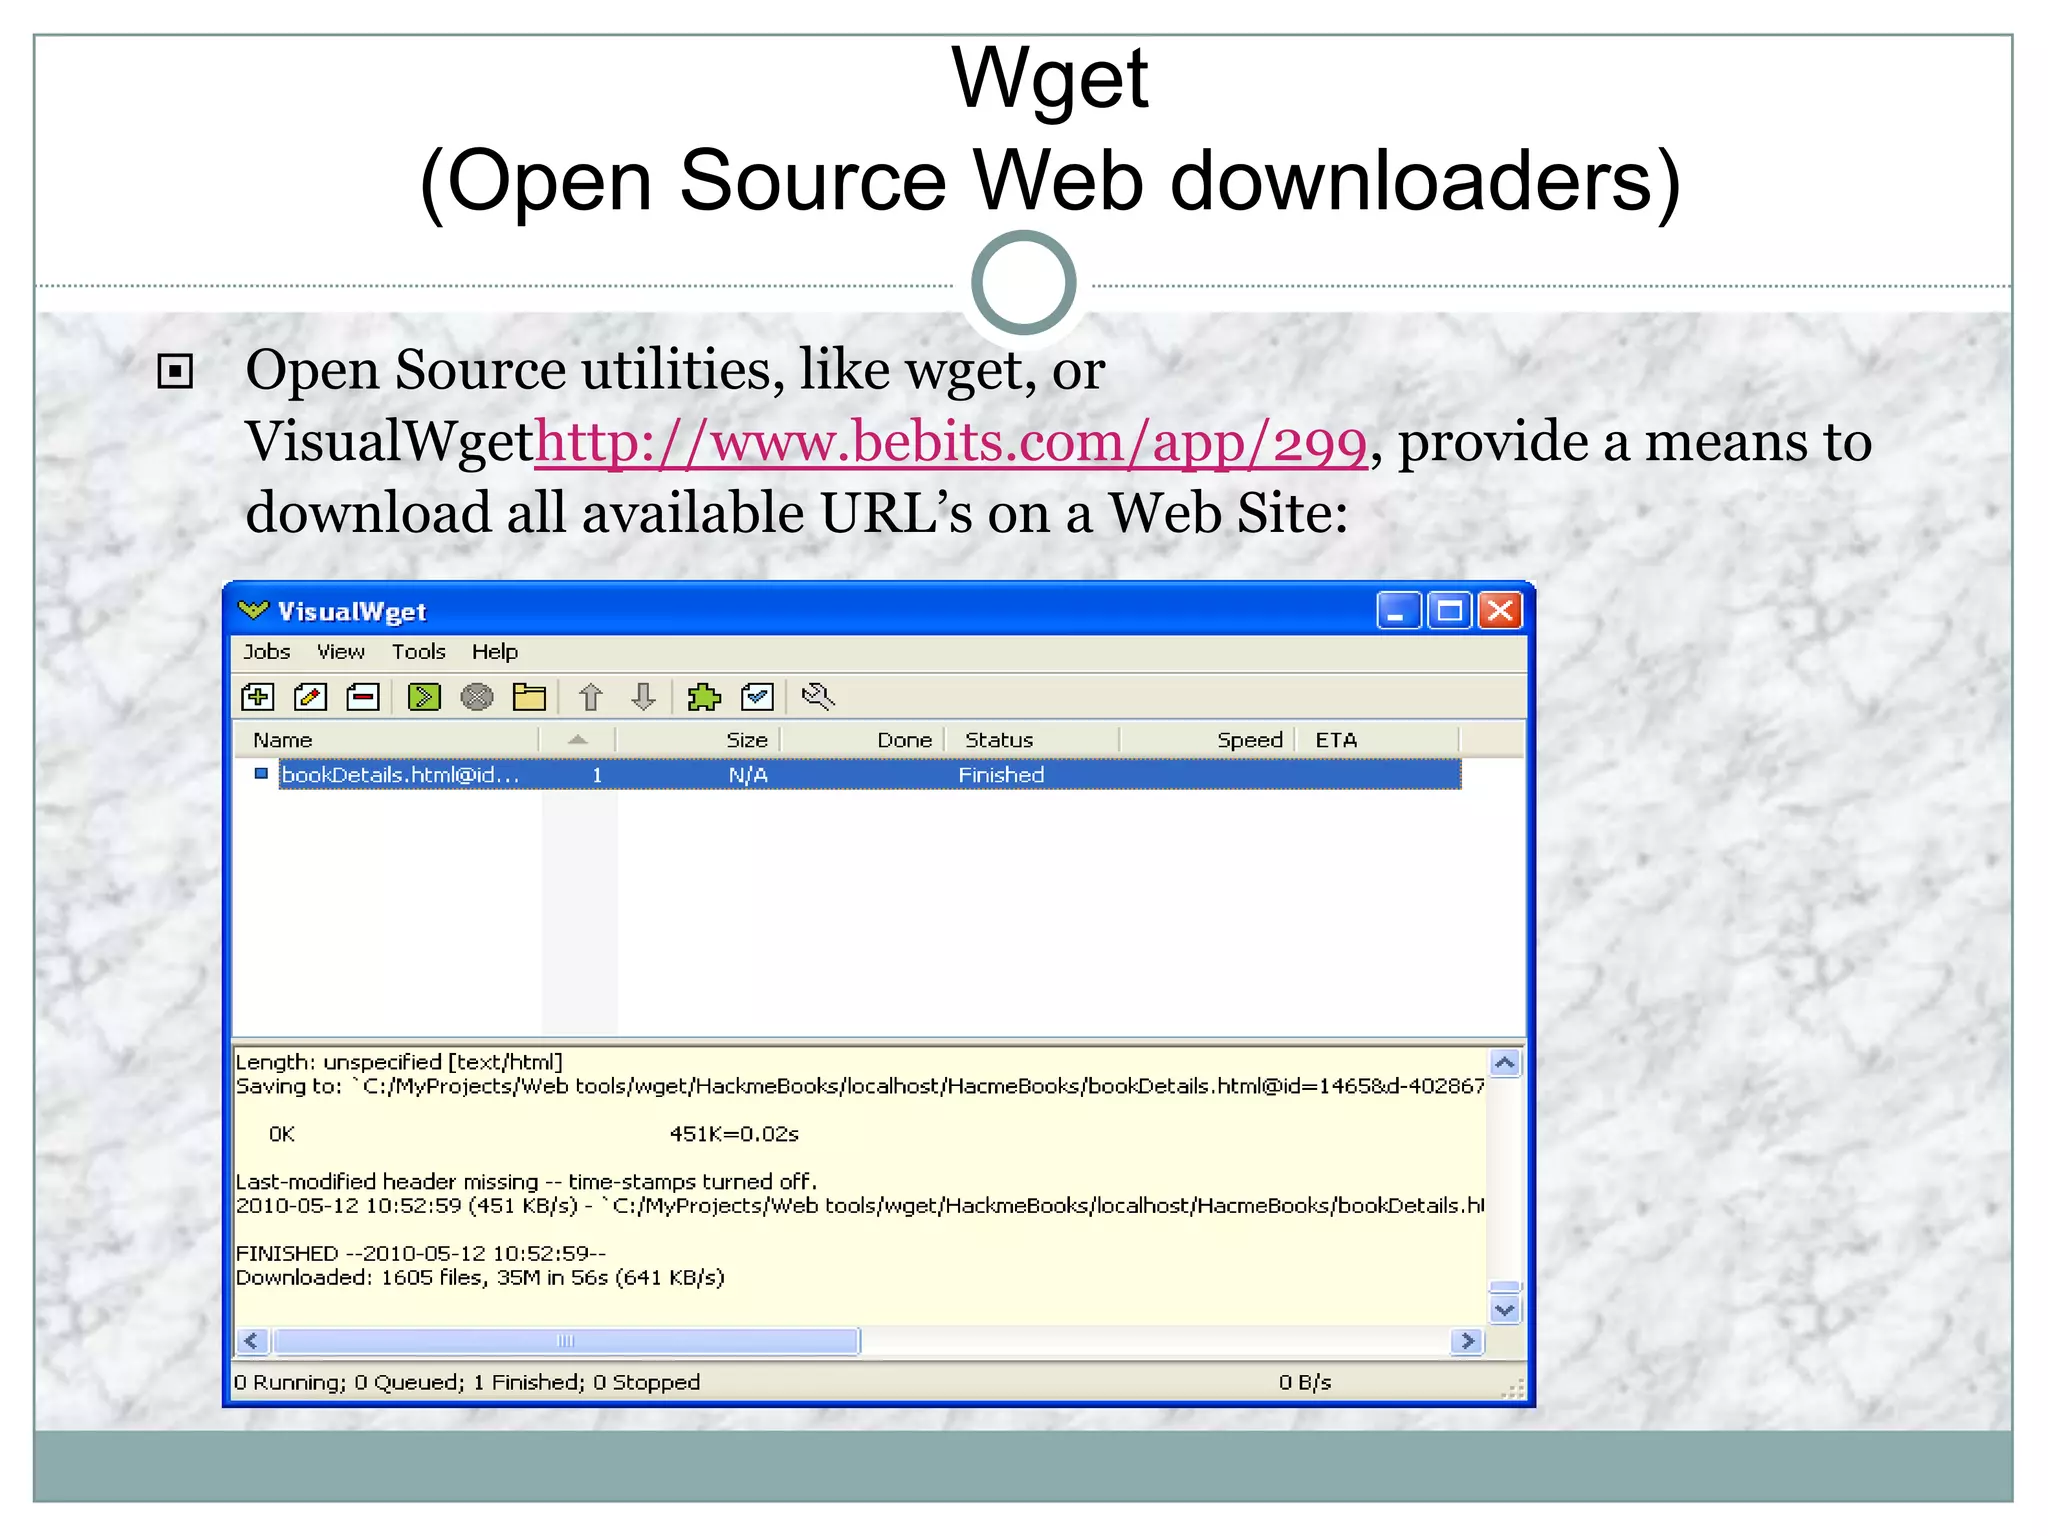
Task: Click the sort arrow column header
Action: pyautogui.click(x=577, y=740)
